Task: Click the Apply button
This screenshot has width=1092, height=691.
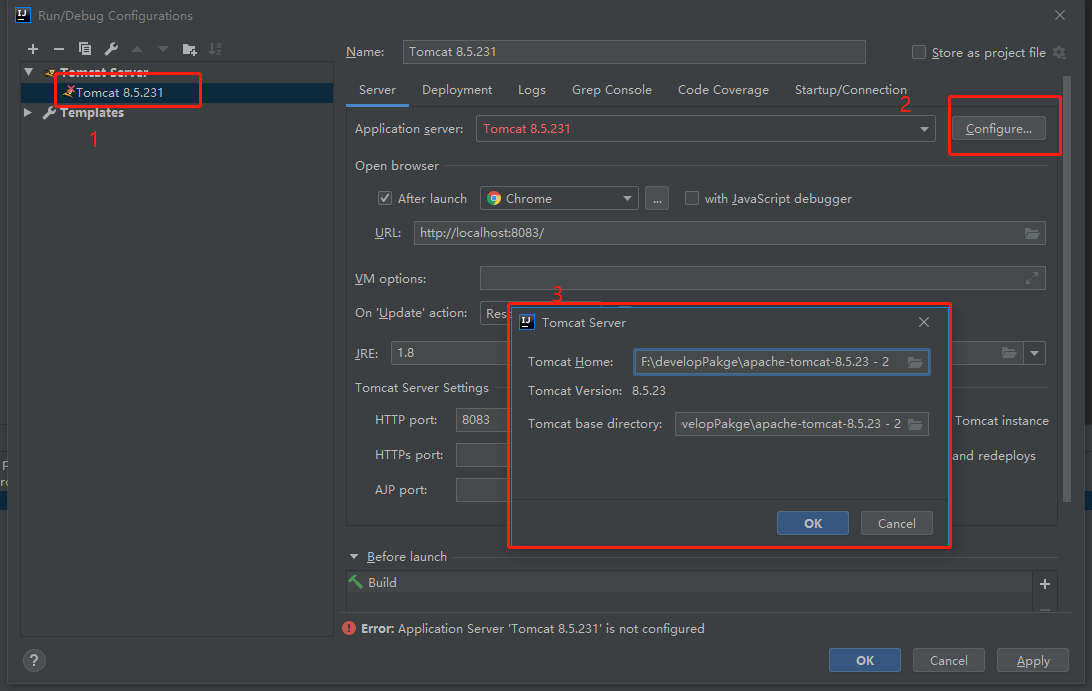Action: [1033, 660]
